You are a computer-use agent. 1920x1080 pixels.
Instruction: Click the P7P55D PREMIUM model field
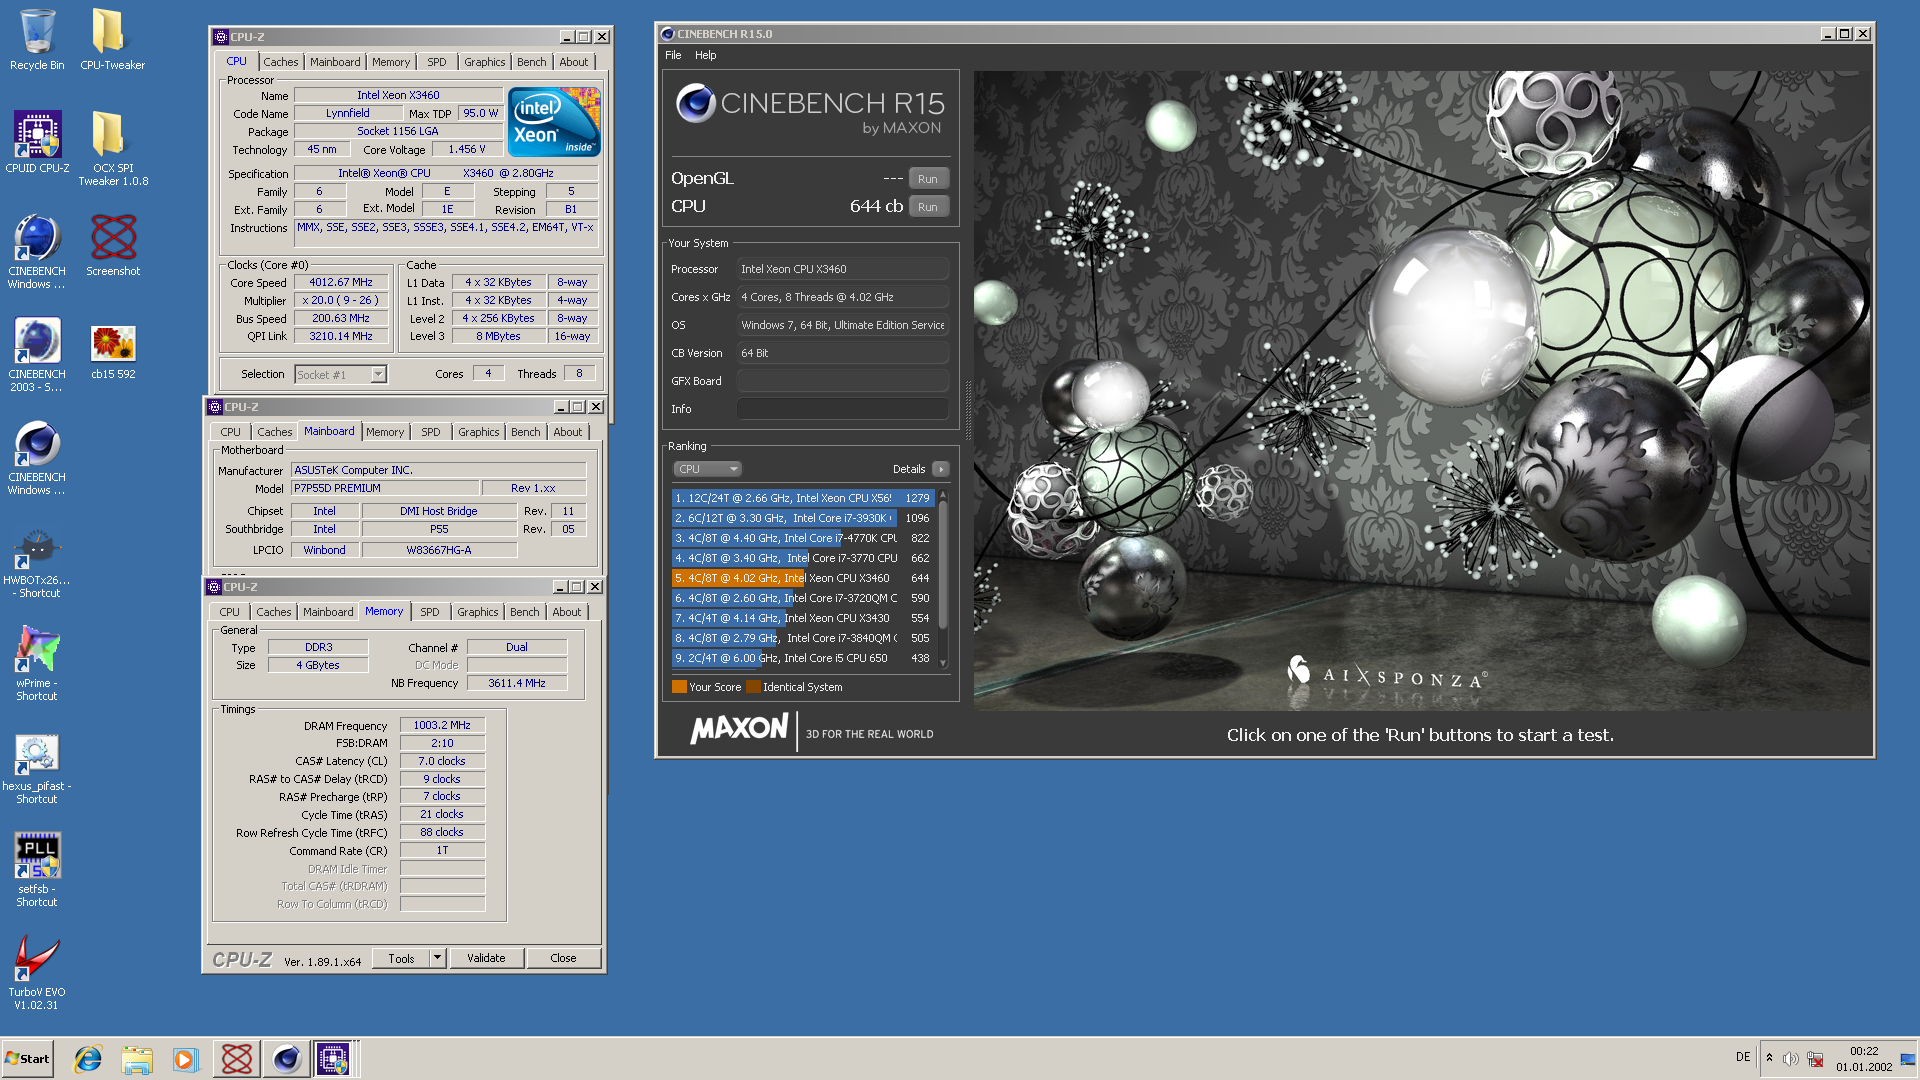384,488
